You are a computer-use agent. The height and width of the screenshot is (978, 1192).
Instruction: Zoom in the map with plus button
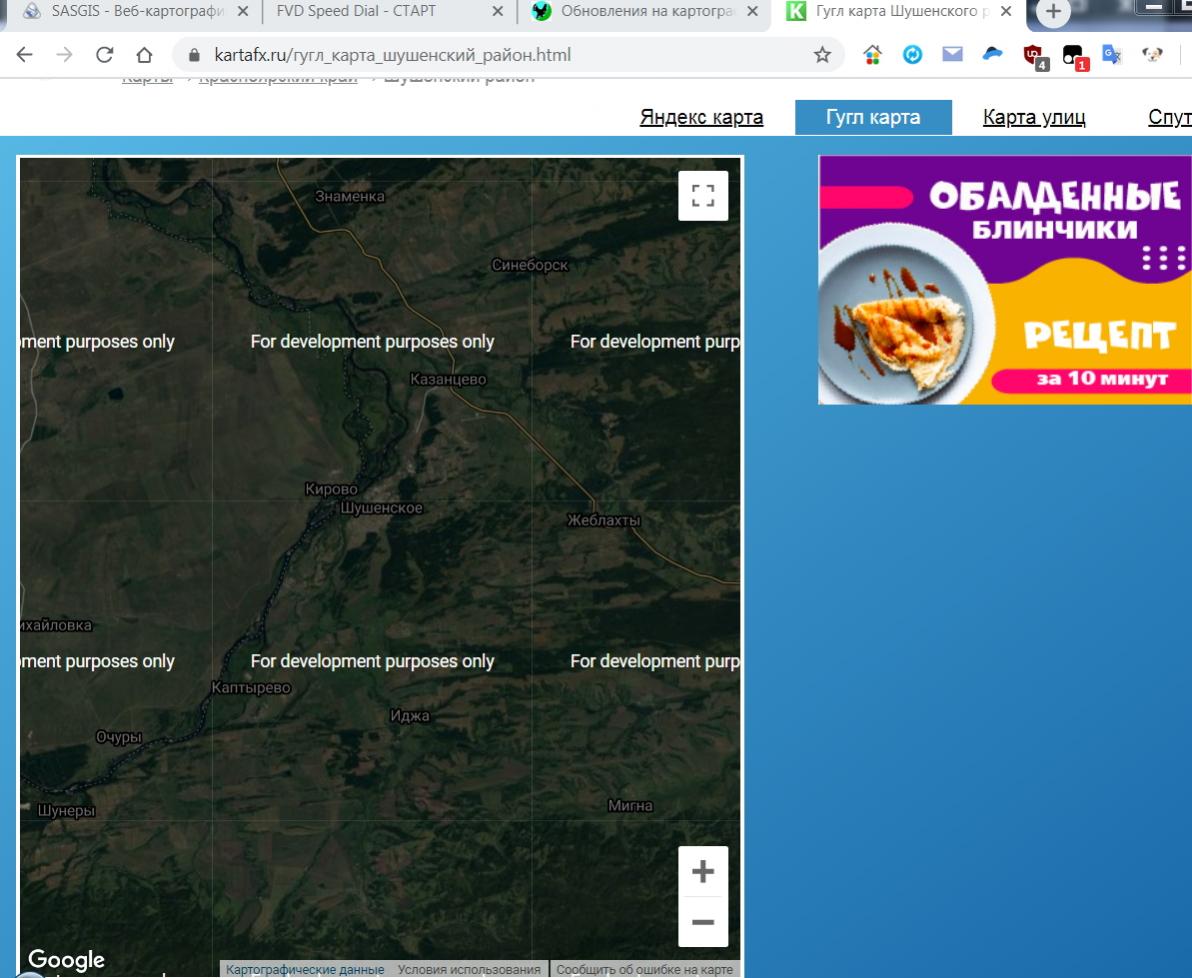703,871
